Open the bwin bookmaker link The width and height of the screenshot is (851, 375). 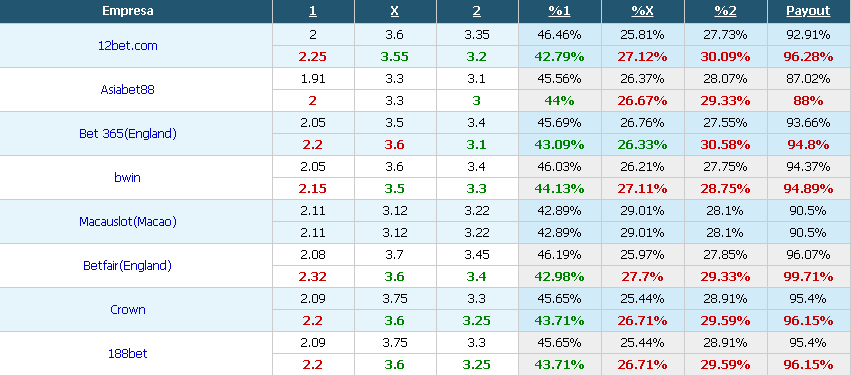coord(128,177)
